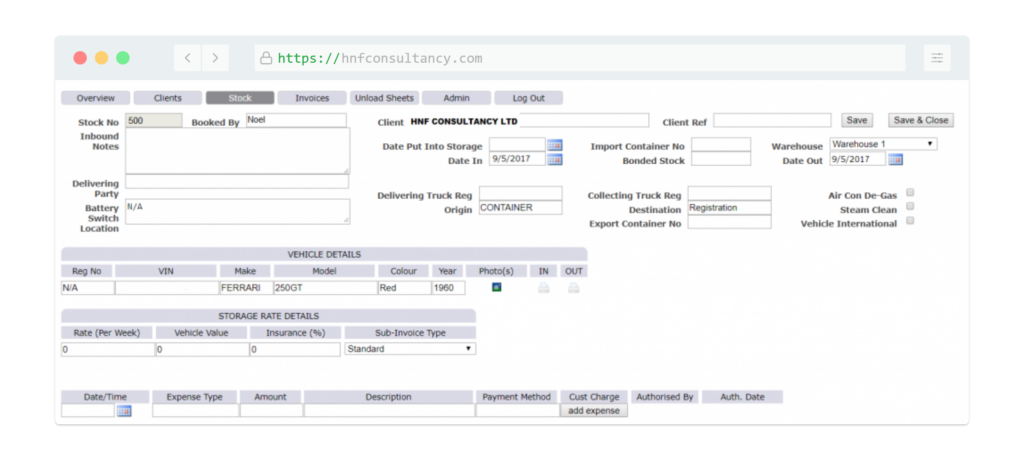Click the IN print icon

(544, 288)
